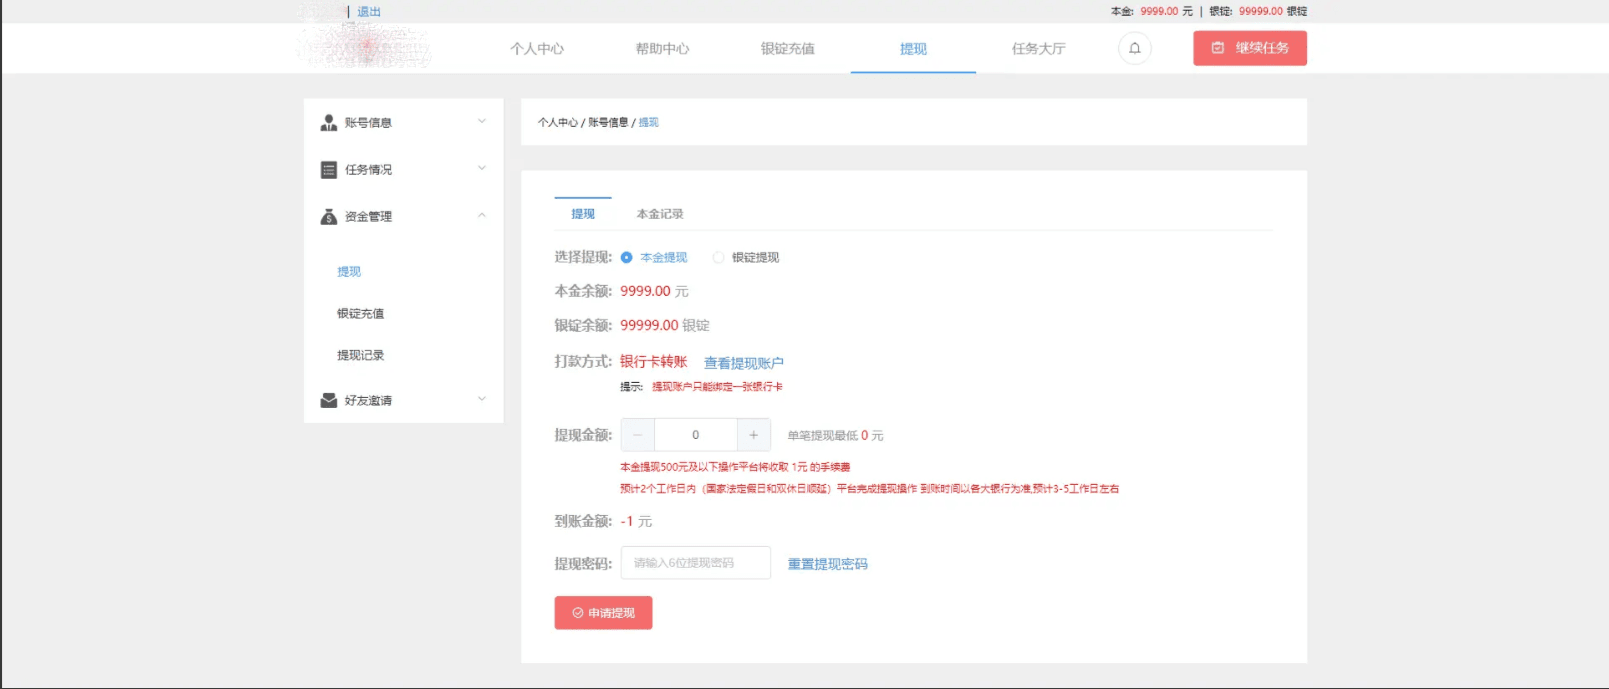Open 任务大厅 in the top navigation
1609x689 pixels.
(1038, 49)
